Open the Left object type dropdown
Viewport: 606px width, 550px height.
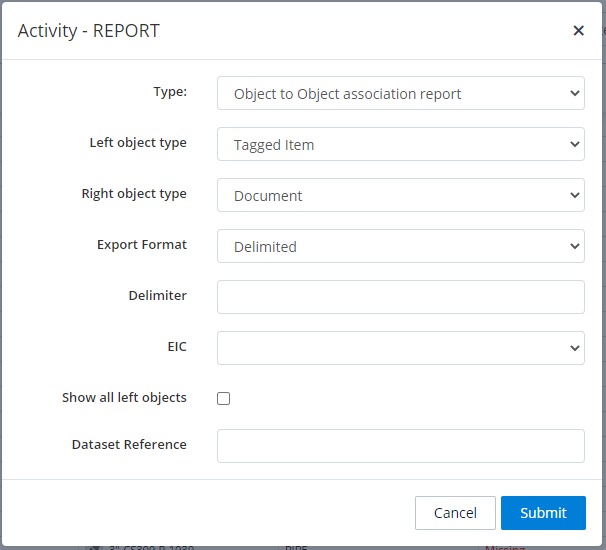[x=401, y=144]
